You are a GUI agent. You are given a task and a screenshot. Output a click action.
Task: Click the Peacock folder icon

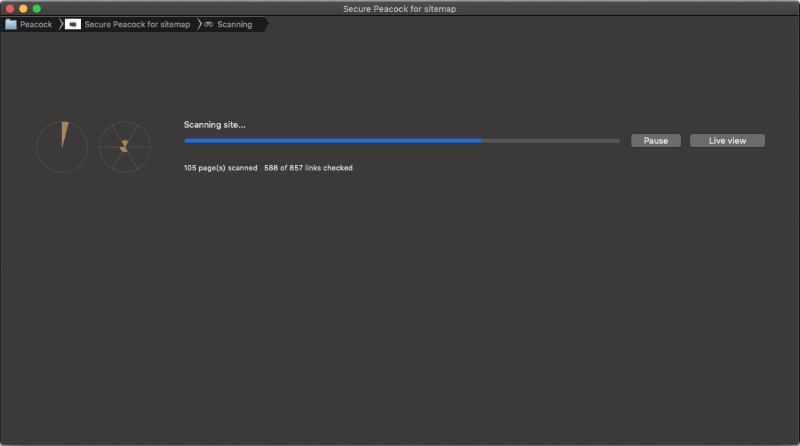click(x=11, y=24)
